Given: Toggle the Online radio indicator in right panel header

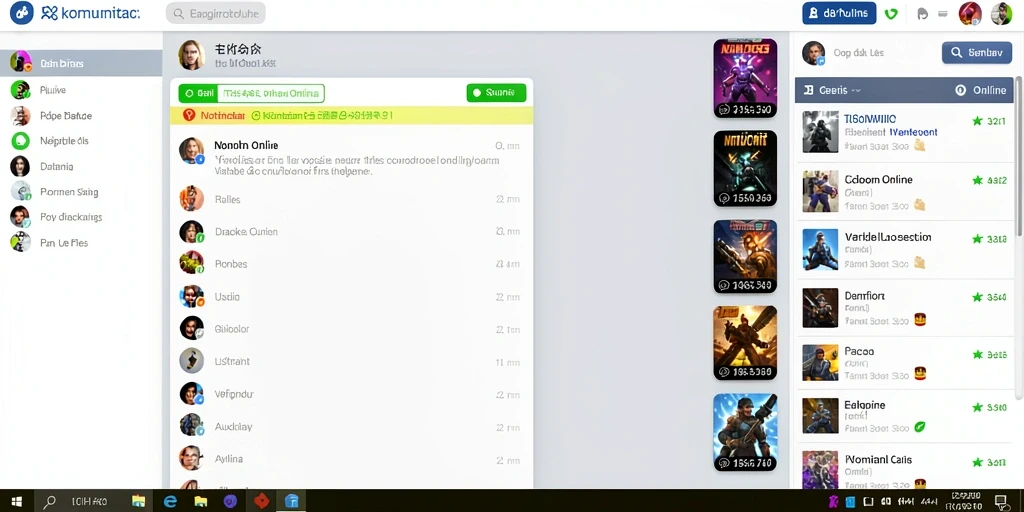Looking at the screenshot, I should pyautogui.click(x=960, y=90).
